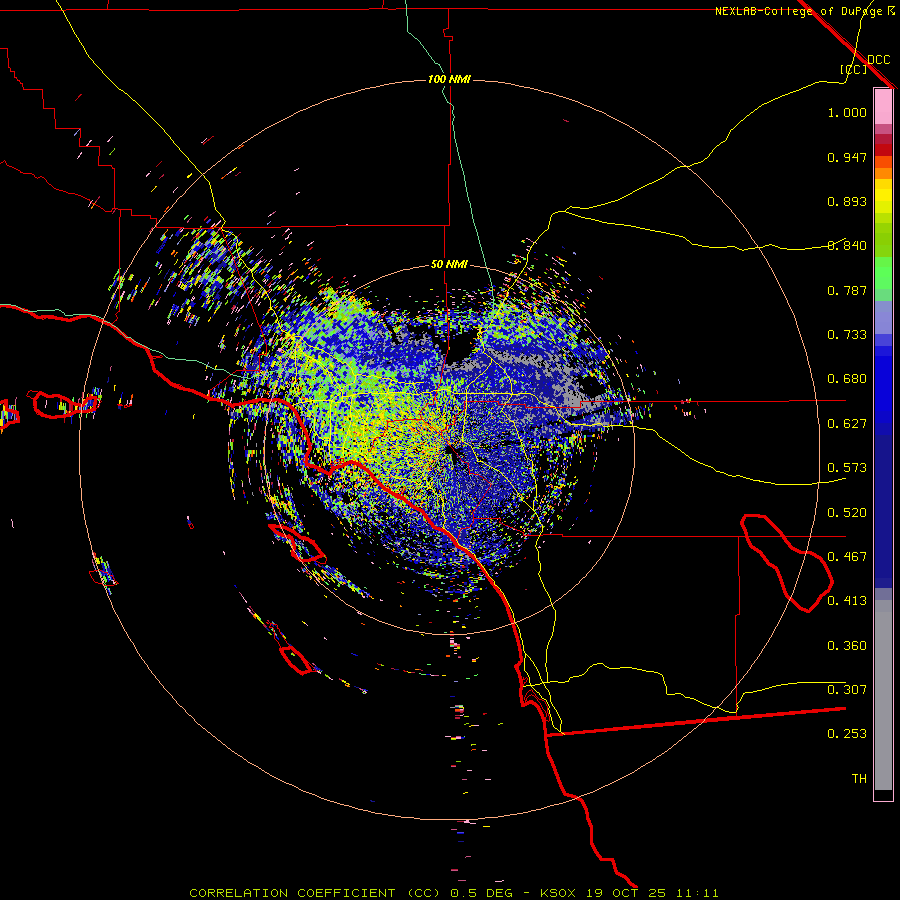Click the gray lower segment of the color bar
This screenshot has height=900, width=900.
click(x=883, y=695)
